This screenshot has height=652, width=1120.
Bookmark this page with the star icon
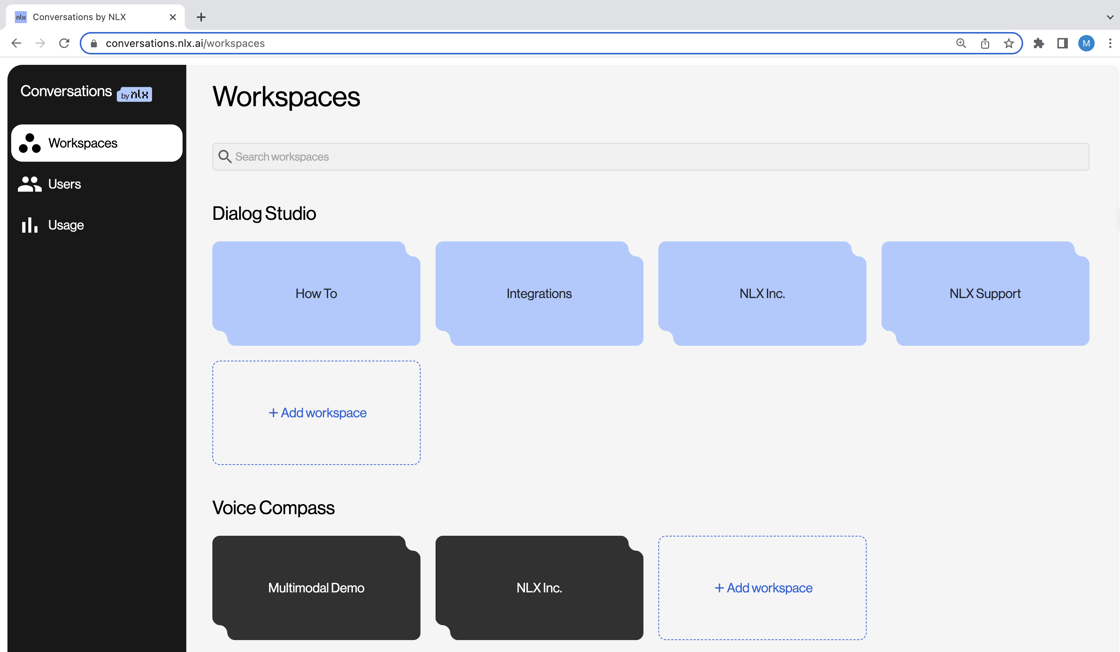tap(1009, 43)
